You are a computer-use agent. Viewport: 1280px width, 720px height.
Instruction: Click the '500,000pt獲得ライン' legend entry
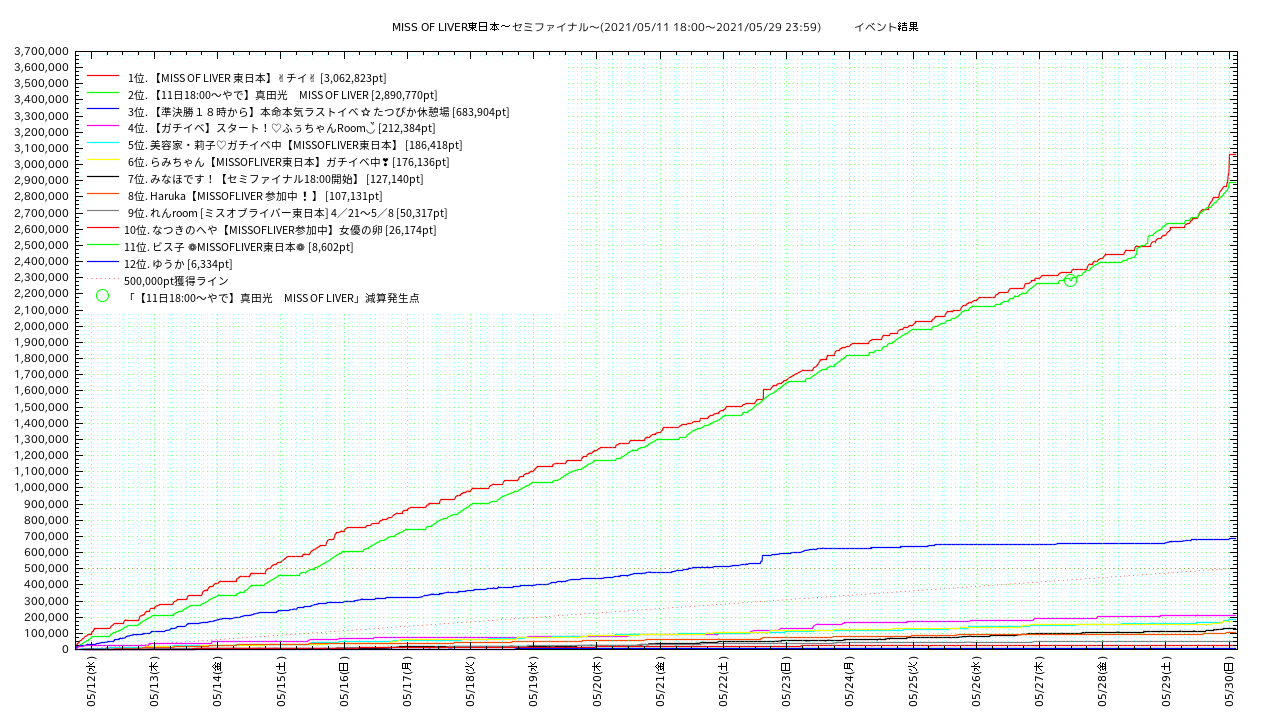[176, 281]
